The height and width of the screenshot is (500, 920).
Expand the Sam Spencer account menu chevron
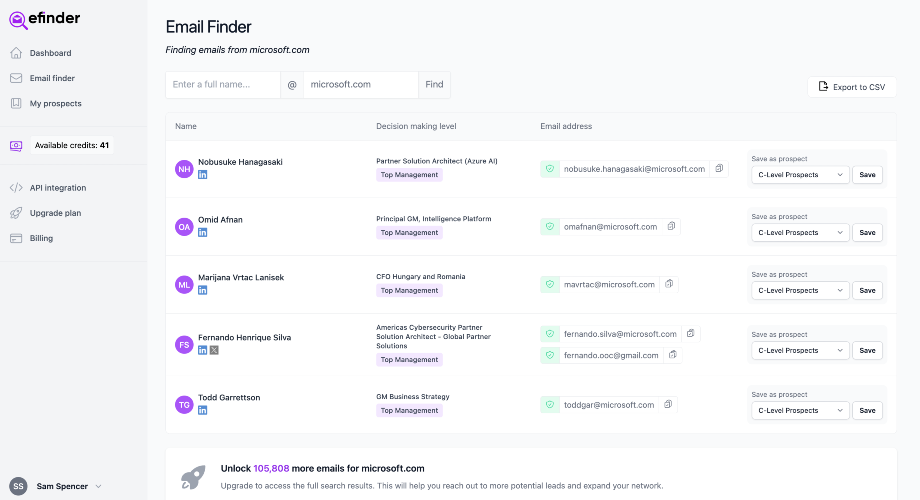(99, 486)
